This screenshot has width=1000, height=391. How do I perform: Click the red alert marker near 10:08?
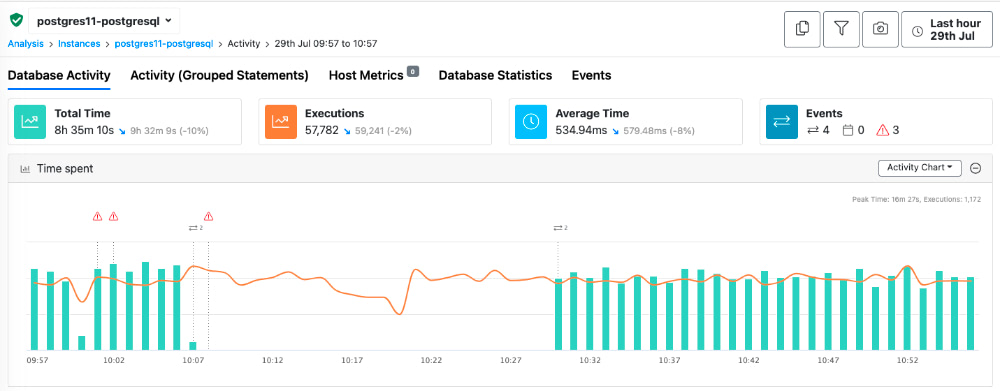pyautogui.click(x=208, y=216)
